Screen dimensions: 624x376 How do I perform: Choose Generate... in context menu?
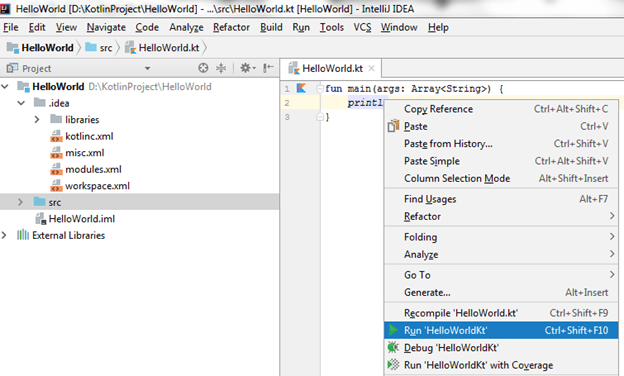click(501, 292)
